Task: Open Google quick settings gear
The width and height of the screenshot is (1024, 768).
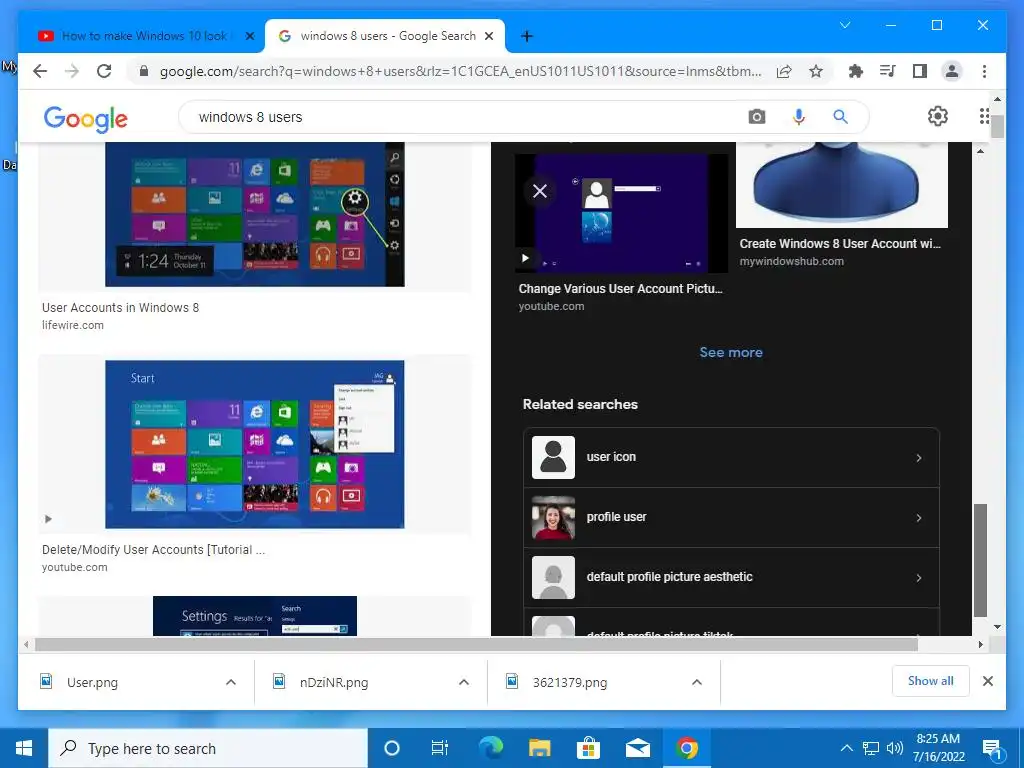Action: 938,116
